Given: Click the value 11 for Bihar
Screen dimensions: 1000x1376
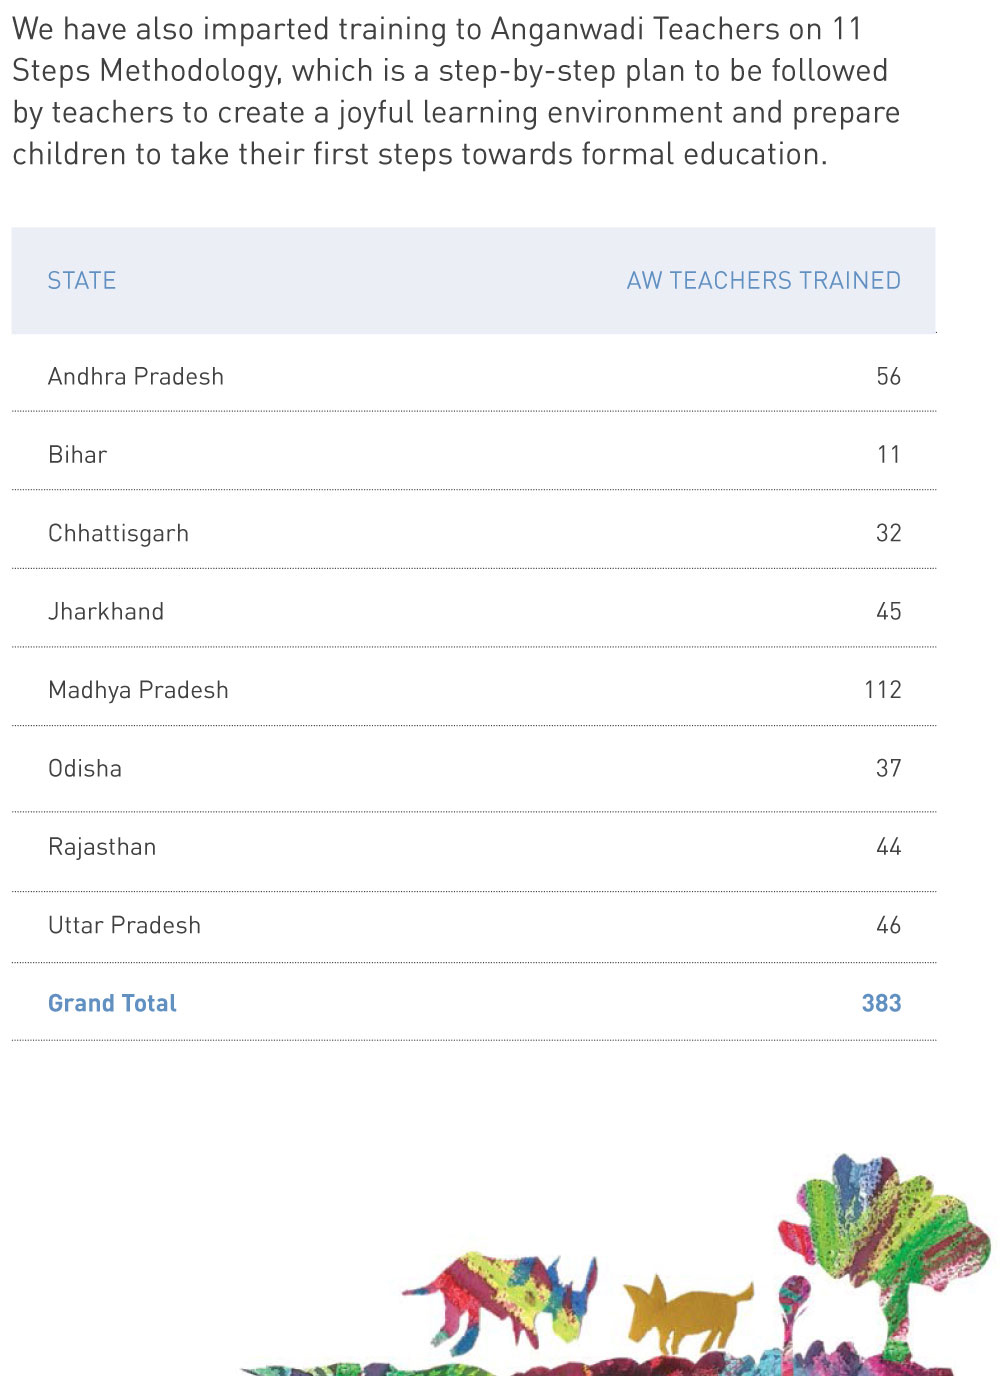Looking at the screenshot, I should (x=889, y=455).
